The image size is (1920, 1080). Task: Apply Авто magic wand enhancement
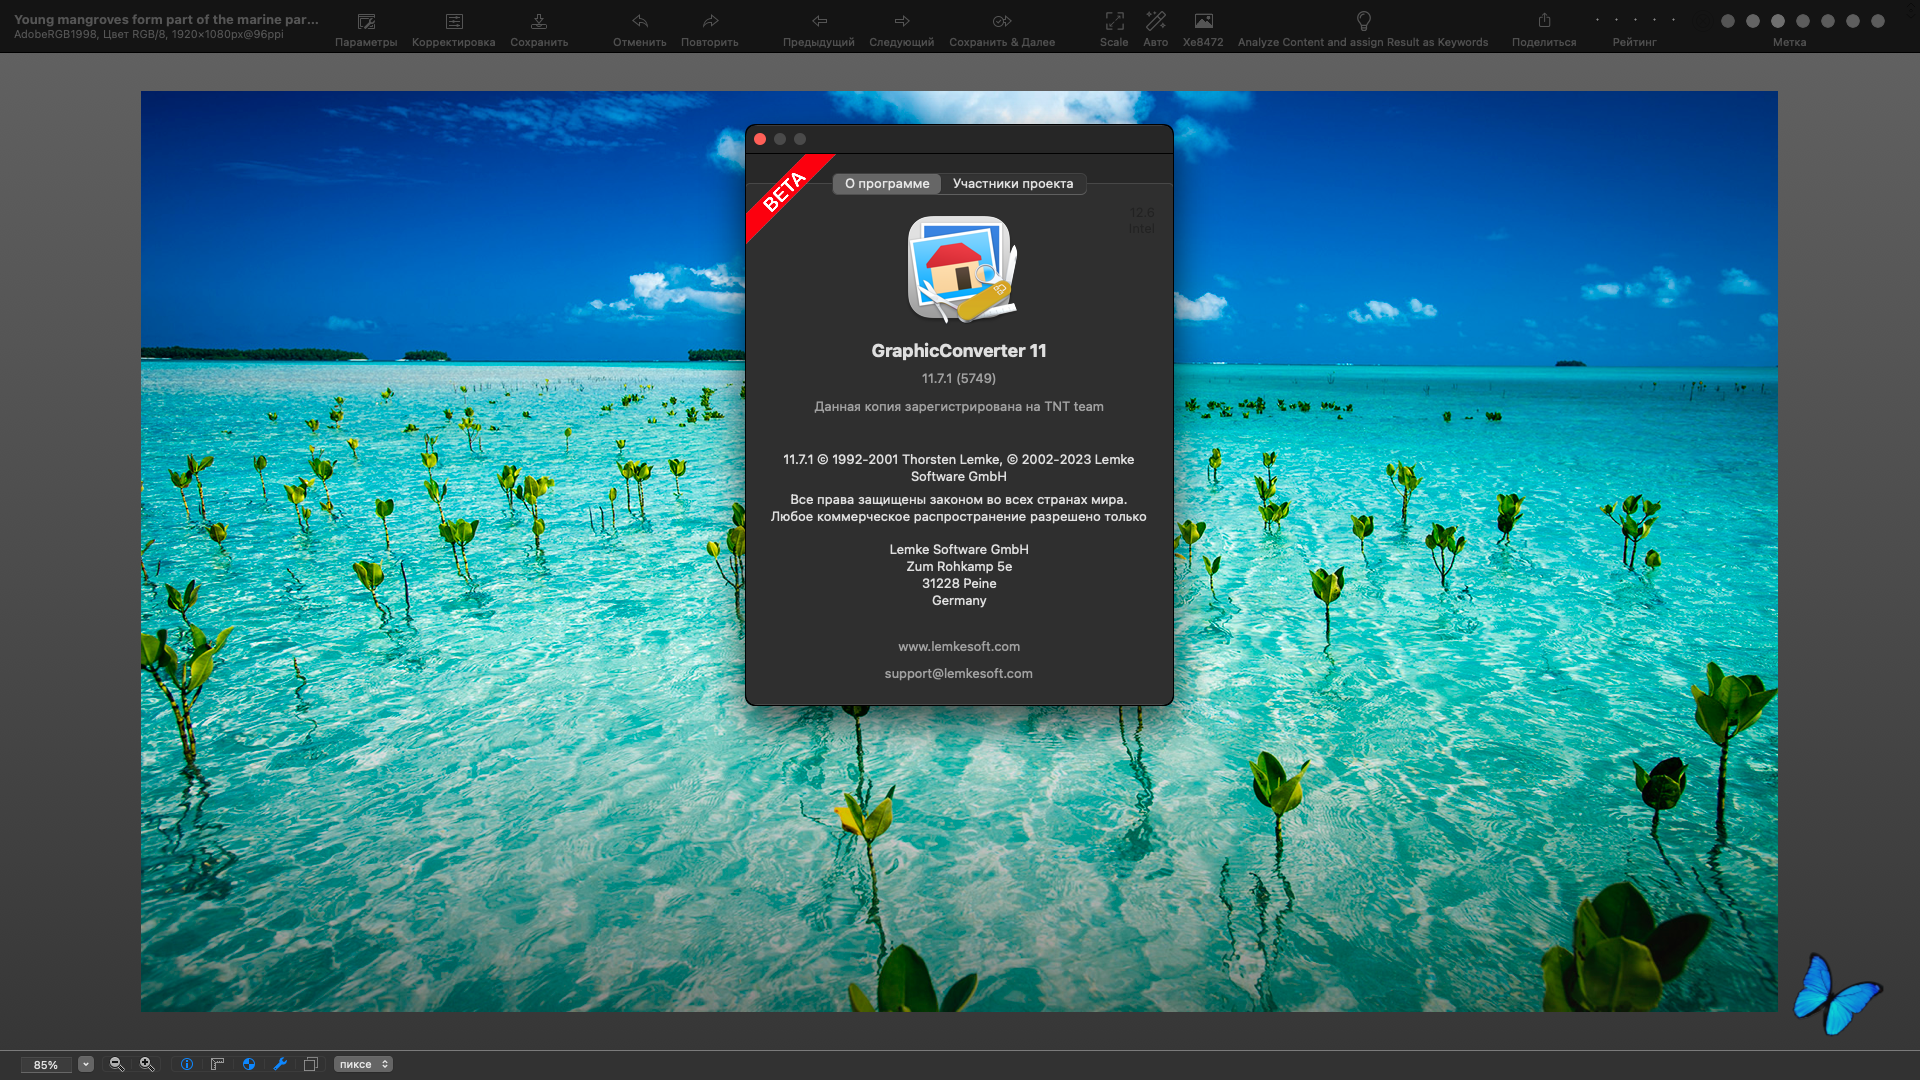1155,22
